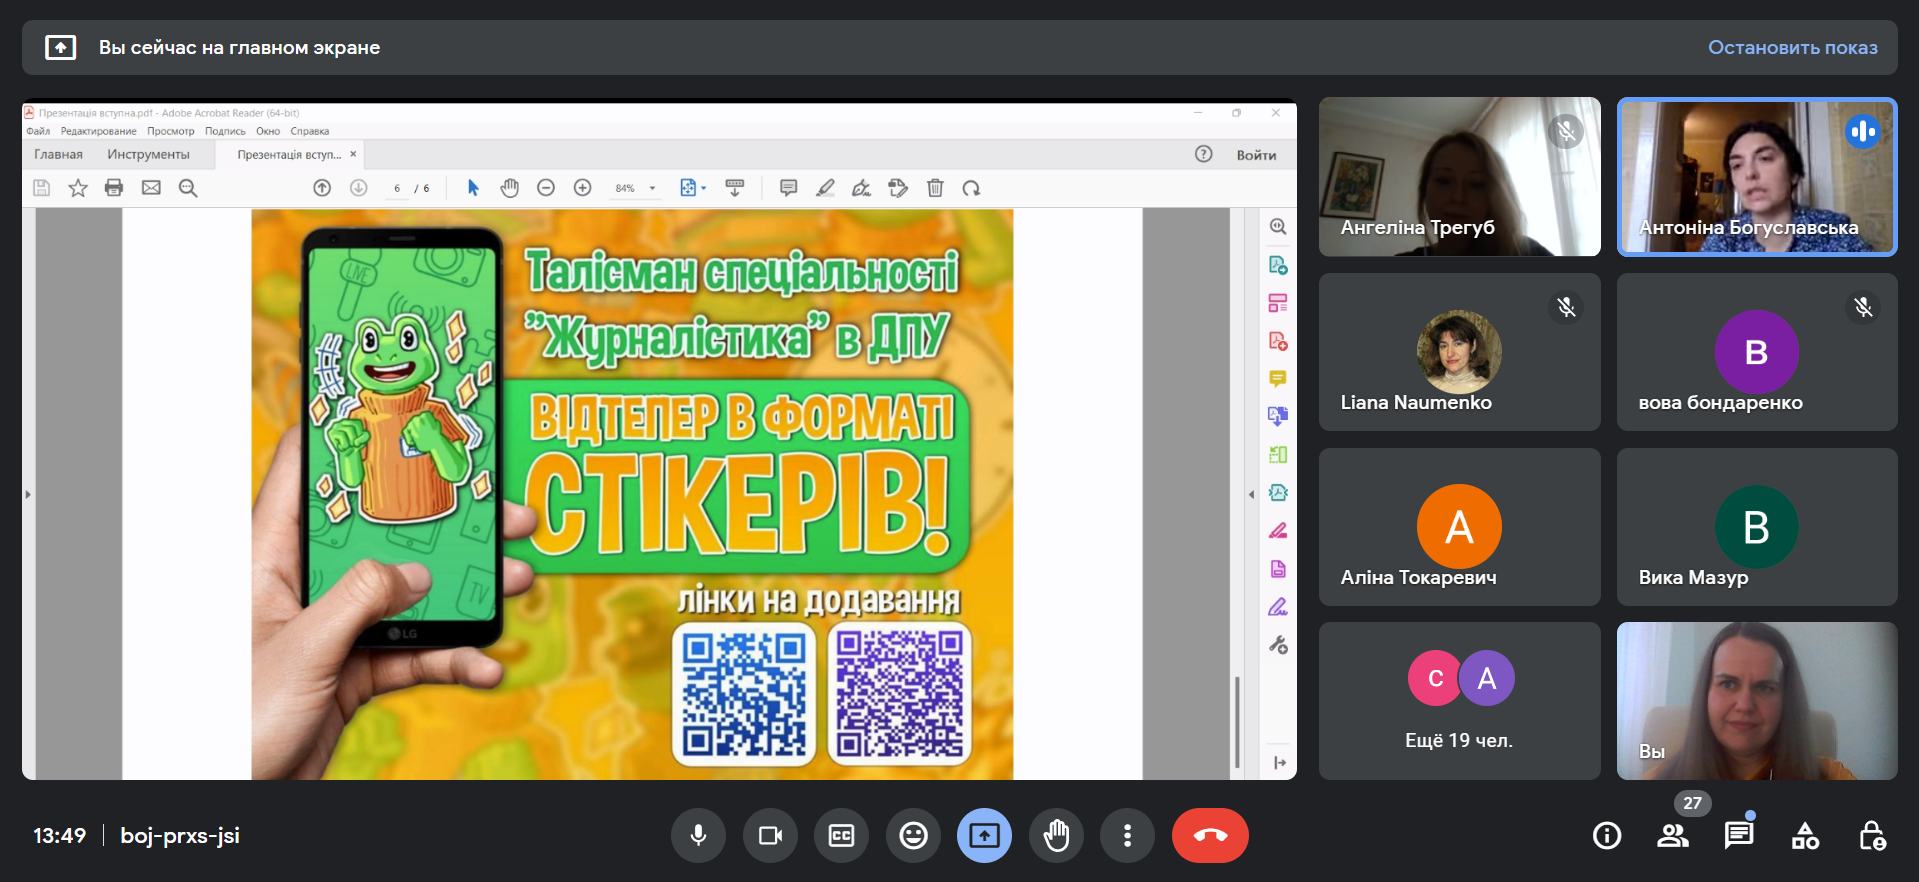Rotate the page view
1919x882 pixels.
click(x=971, y=188)
